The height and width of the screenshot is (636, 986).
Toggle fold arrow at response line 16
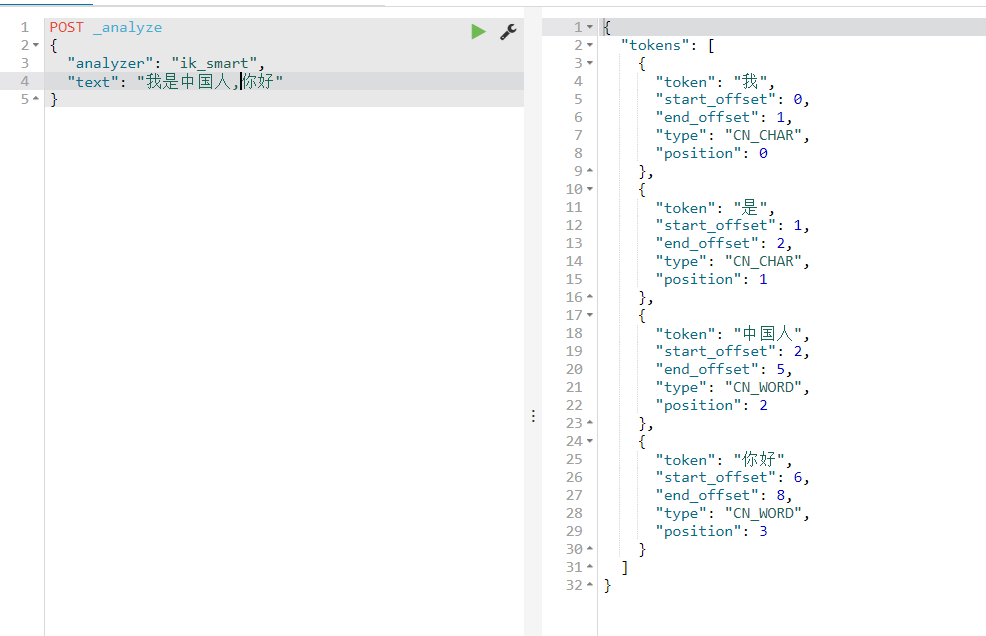click(x=590, y=297)
